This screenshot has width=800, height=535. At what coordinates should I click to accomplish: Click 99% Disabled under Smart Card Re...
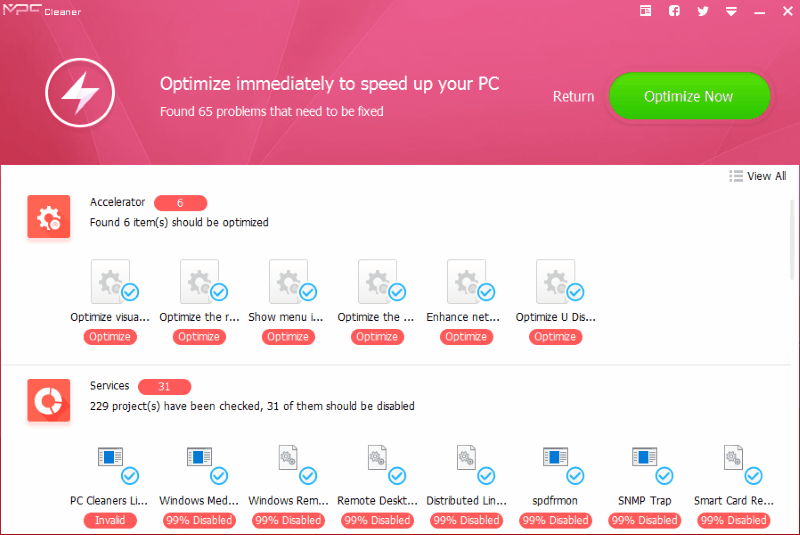tap(733, 520)
